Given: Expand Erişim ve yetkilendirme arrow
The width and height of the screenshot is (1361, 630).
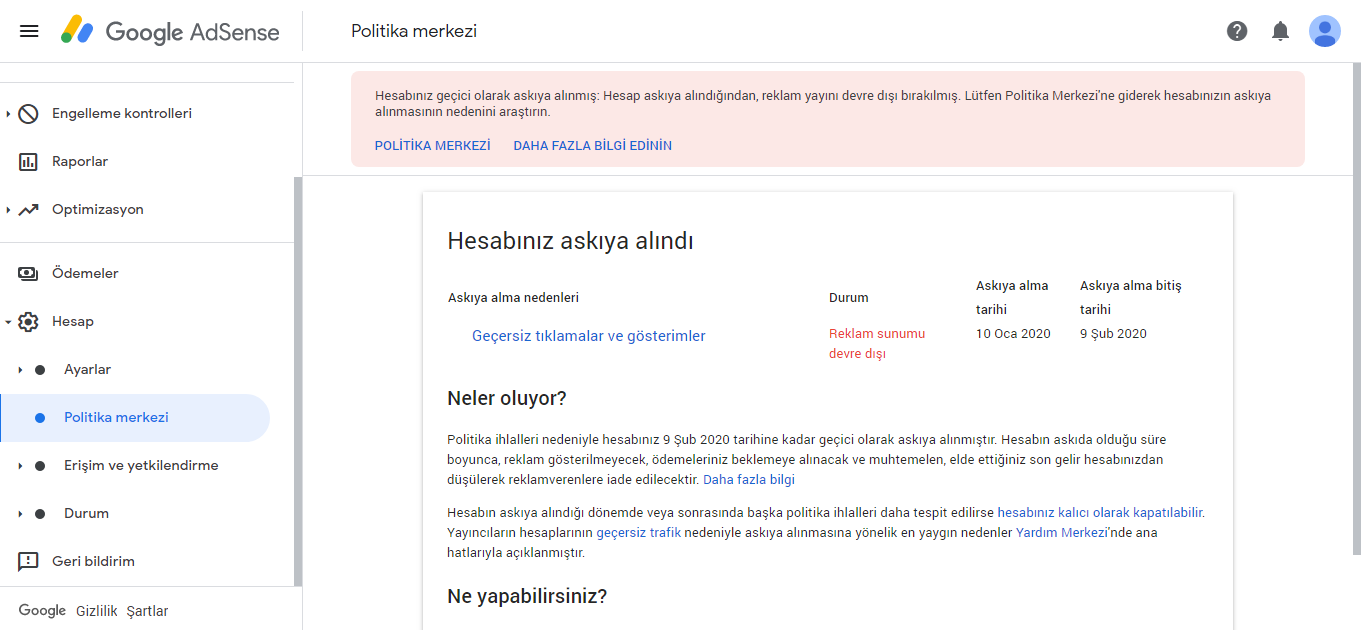Looking at the screenshot, I should (x=20, y=465).
